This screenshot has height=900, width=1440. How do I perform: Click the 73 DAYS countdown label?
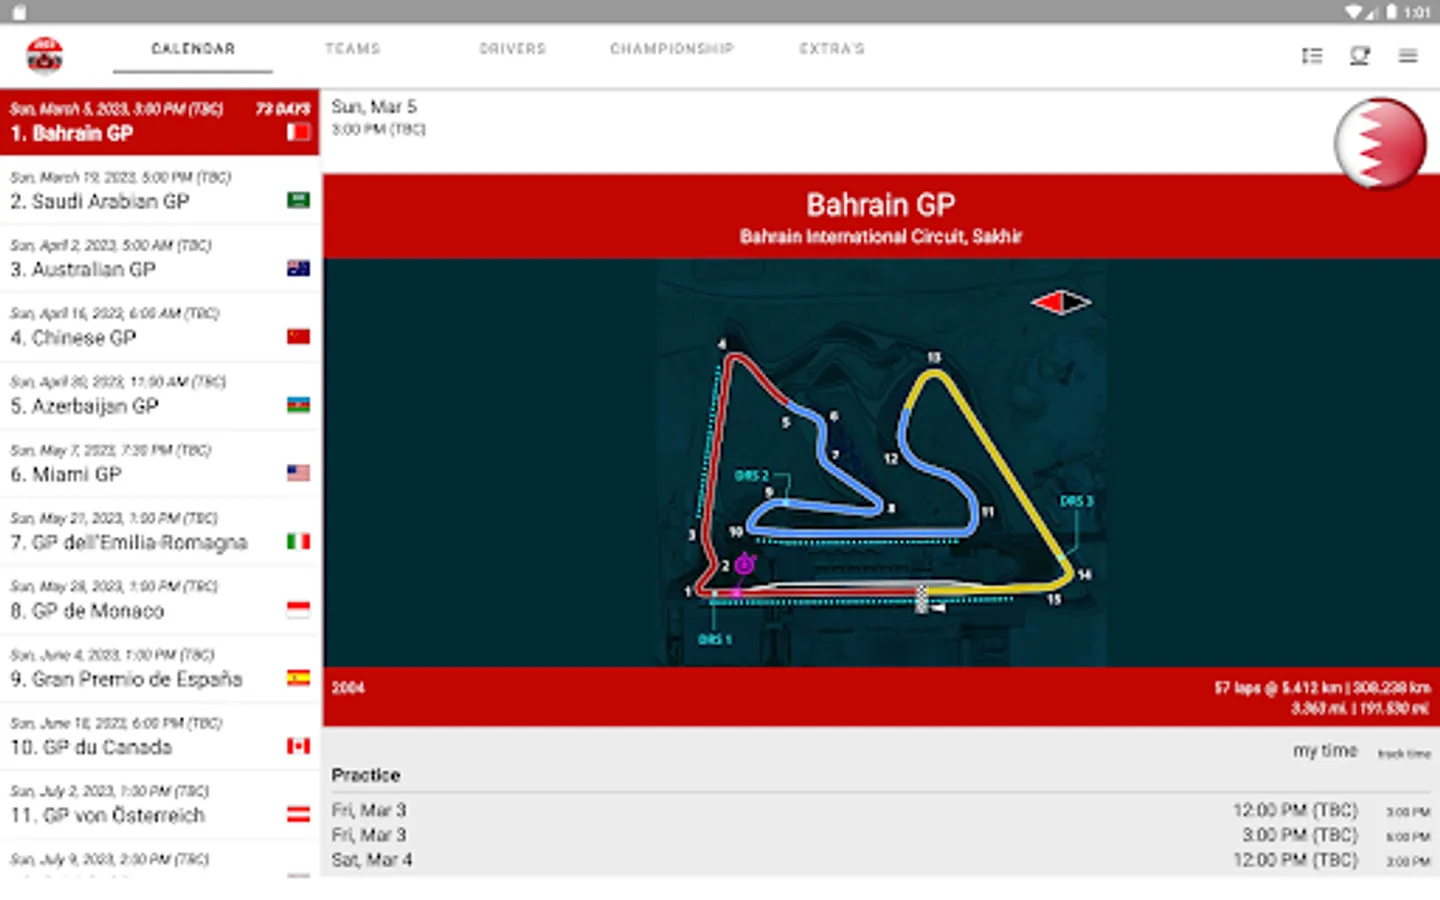tap(282, 109)
